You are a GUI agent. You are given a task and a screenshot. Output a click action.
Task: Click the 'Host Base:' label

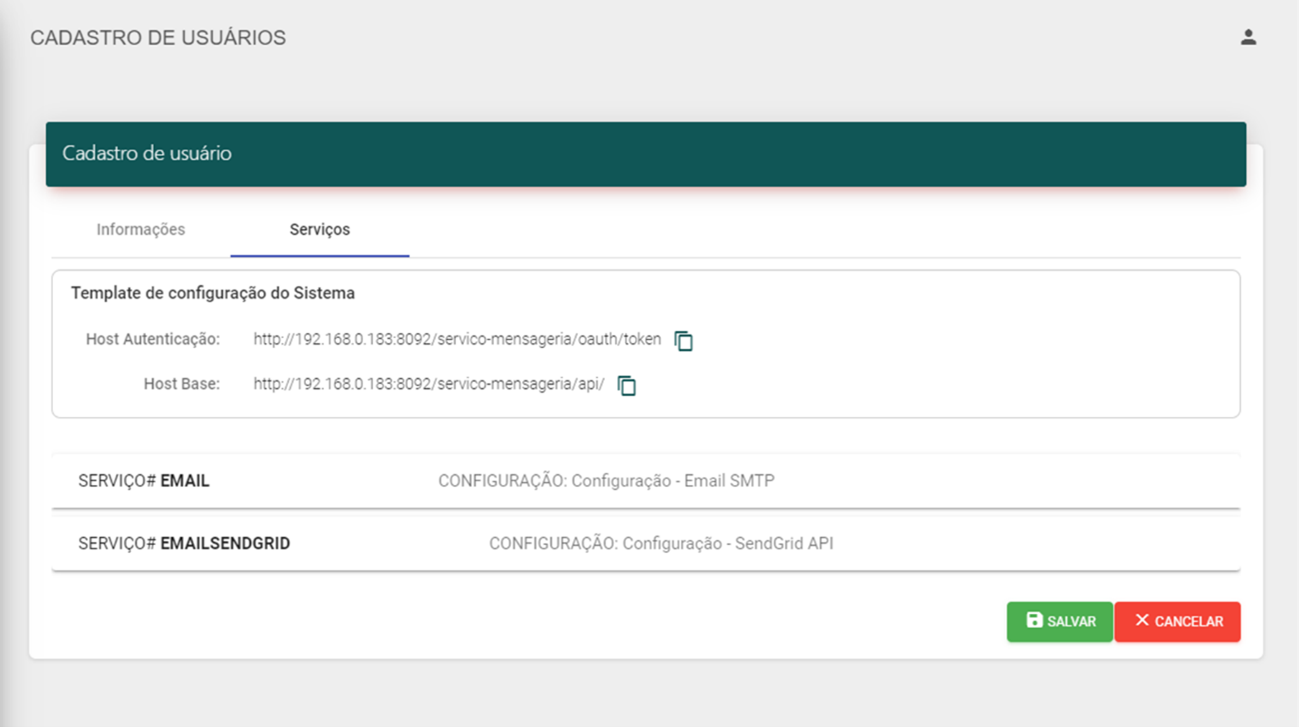pos(182,384)
